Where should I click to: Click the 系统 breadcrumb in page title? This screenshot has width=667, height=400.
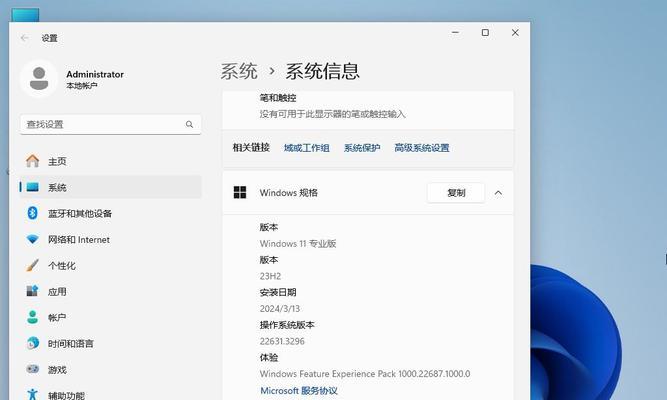[x=239, y=71]
